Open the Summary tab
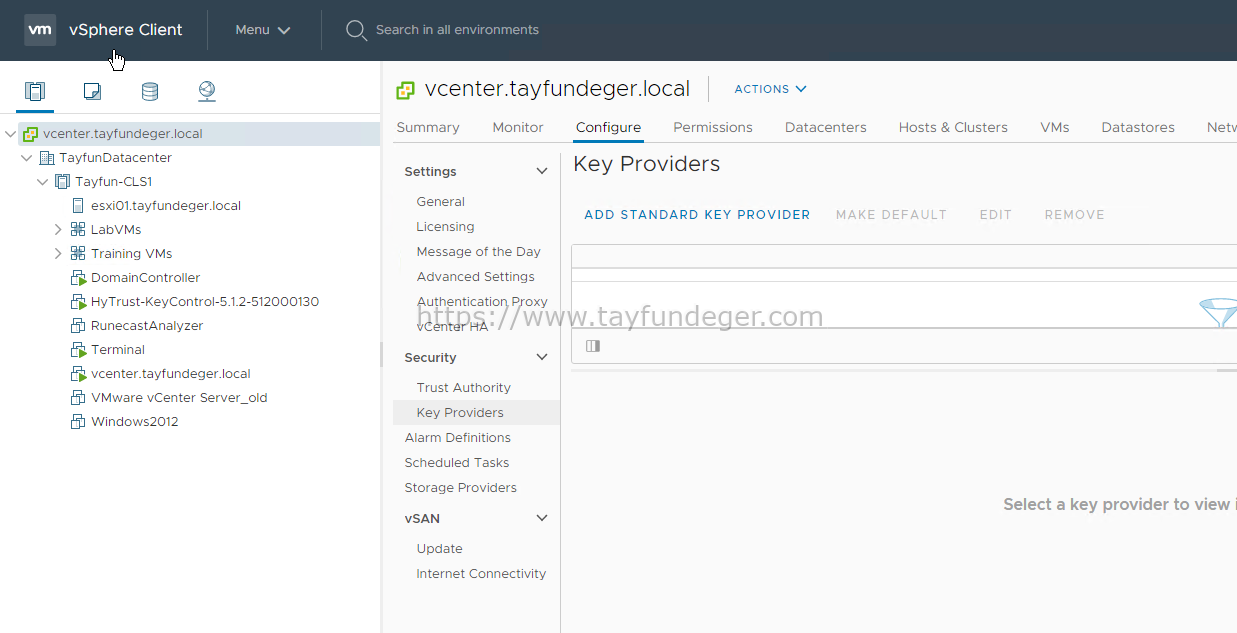This screenshot has width=1237, height=633. (428, 127)
